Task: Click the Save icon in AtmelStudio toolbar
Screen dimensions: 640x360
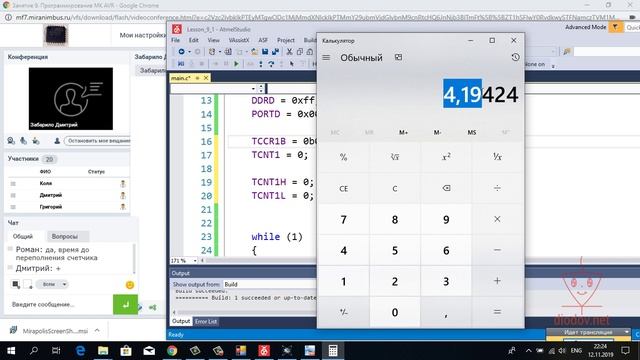Action: 265,51
